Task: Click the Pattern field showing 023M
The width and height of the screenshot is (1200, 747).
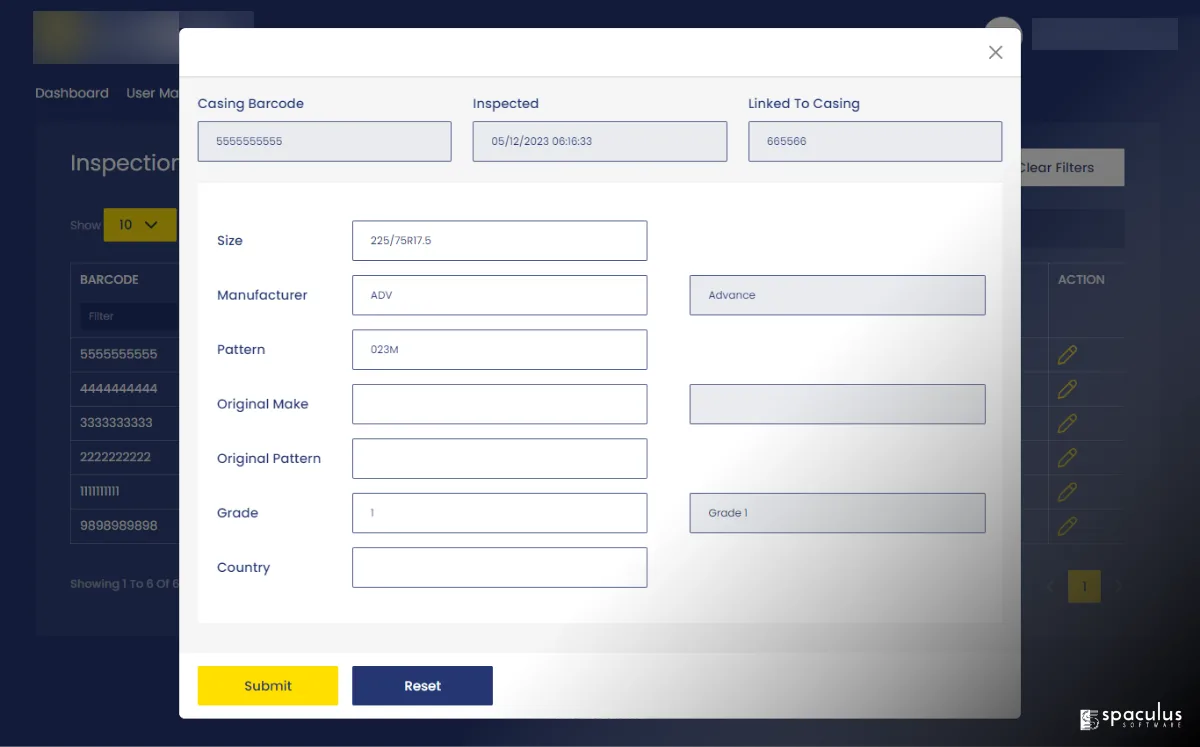Action: [x=499, y=350]
